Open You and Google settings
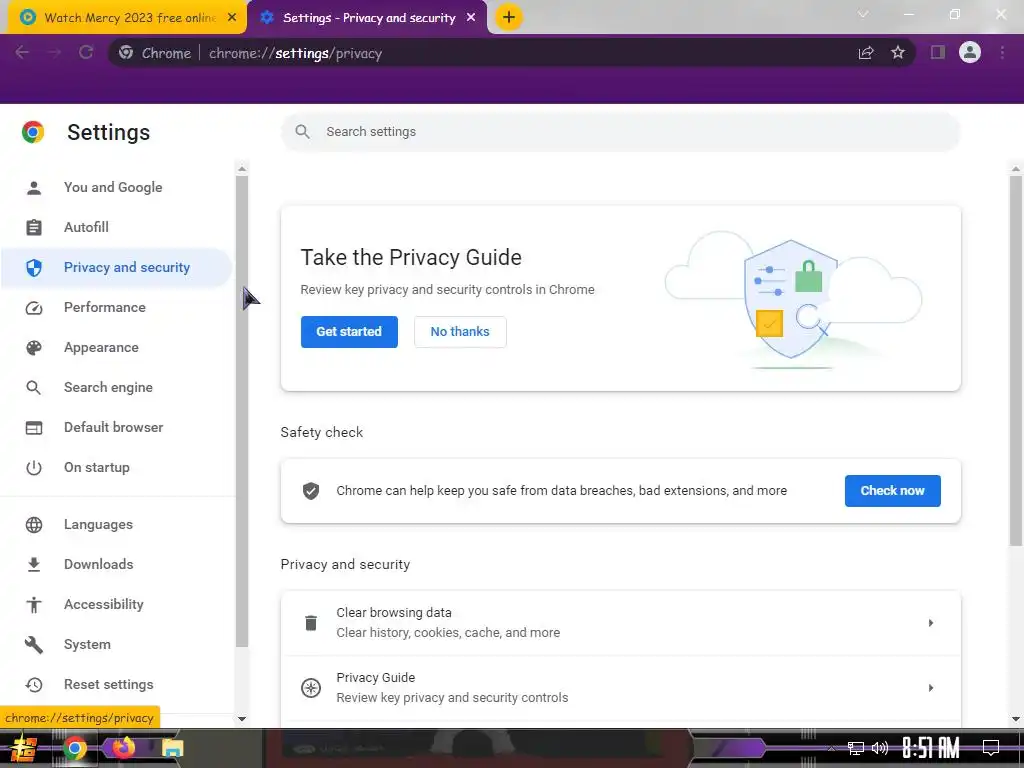This screenshot has height=768, width=1024. (x=116, y=187)
